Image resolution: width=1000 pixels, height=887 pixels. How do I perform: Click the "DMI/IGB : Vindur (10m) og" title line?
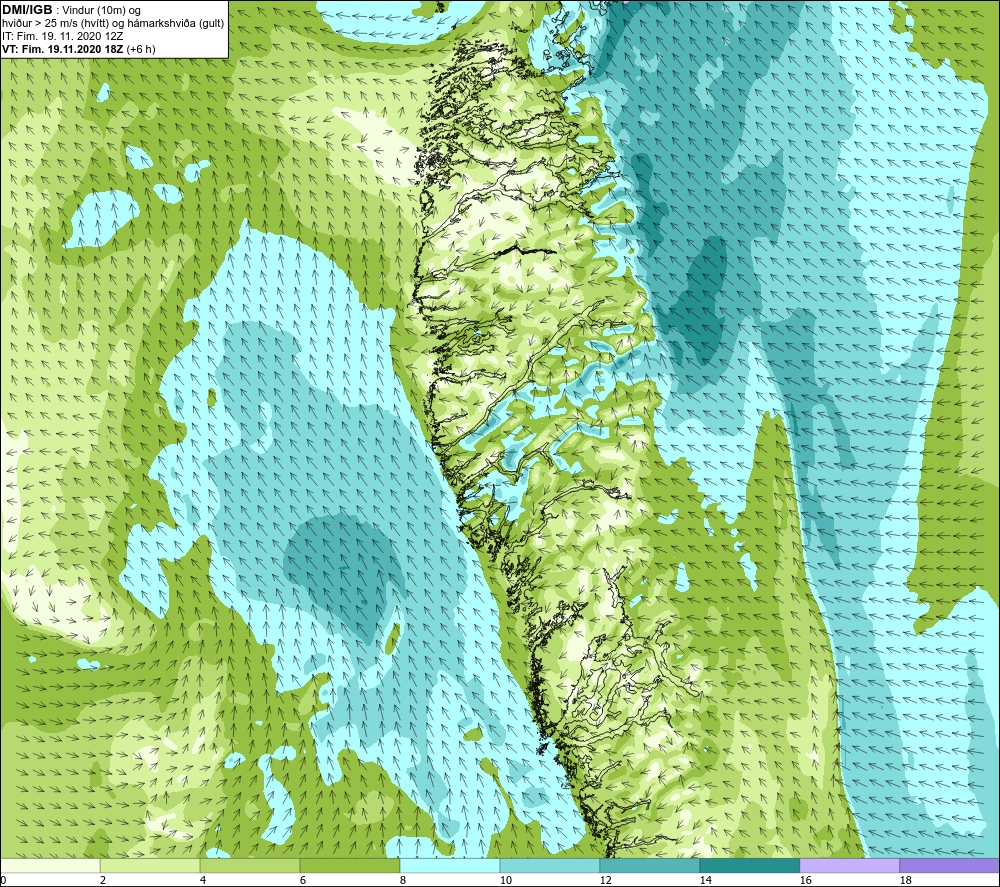click(72, 11)
